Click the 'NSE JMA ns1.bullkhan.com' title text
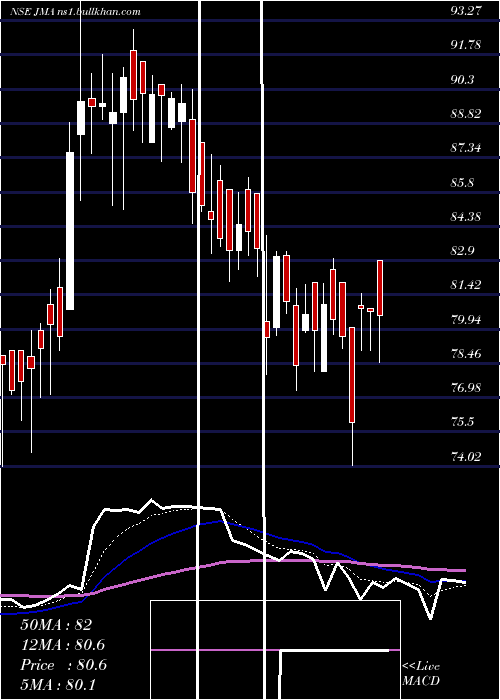Screen dimensions: 500x700 coord(75,12)
